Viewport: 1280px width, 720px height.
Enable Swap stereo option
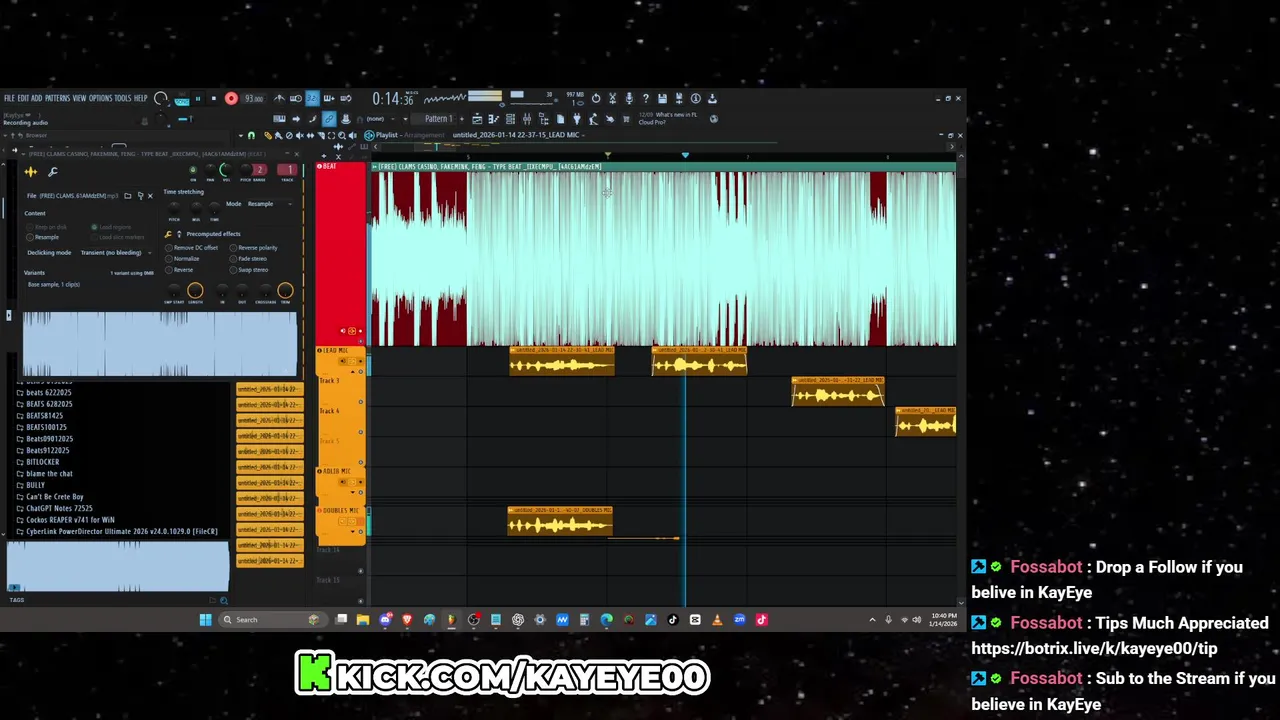tap(249, 270)
